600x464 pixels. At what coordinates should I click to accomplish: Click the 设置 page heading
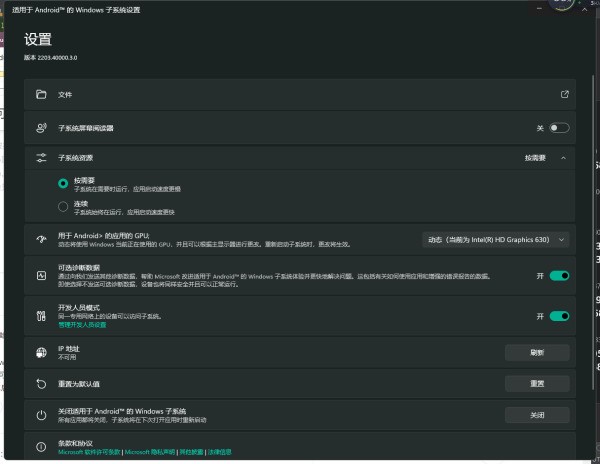point(38,39)
